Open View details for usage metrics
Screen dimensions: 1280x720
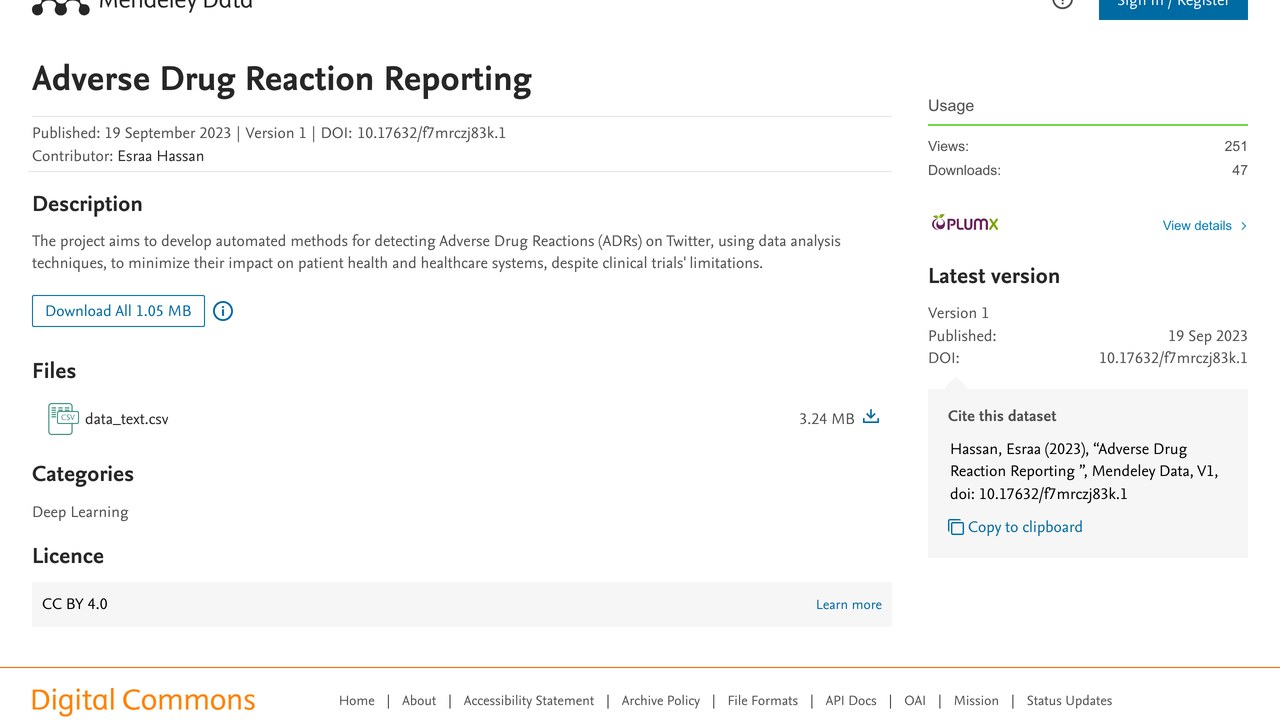click(1197, 226)
